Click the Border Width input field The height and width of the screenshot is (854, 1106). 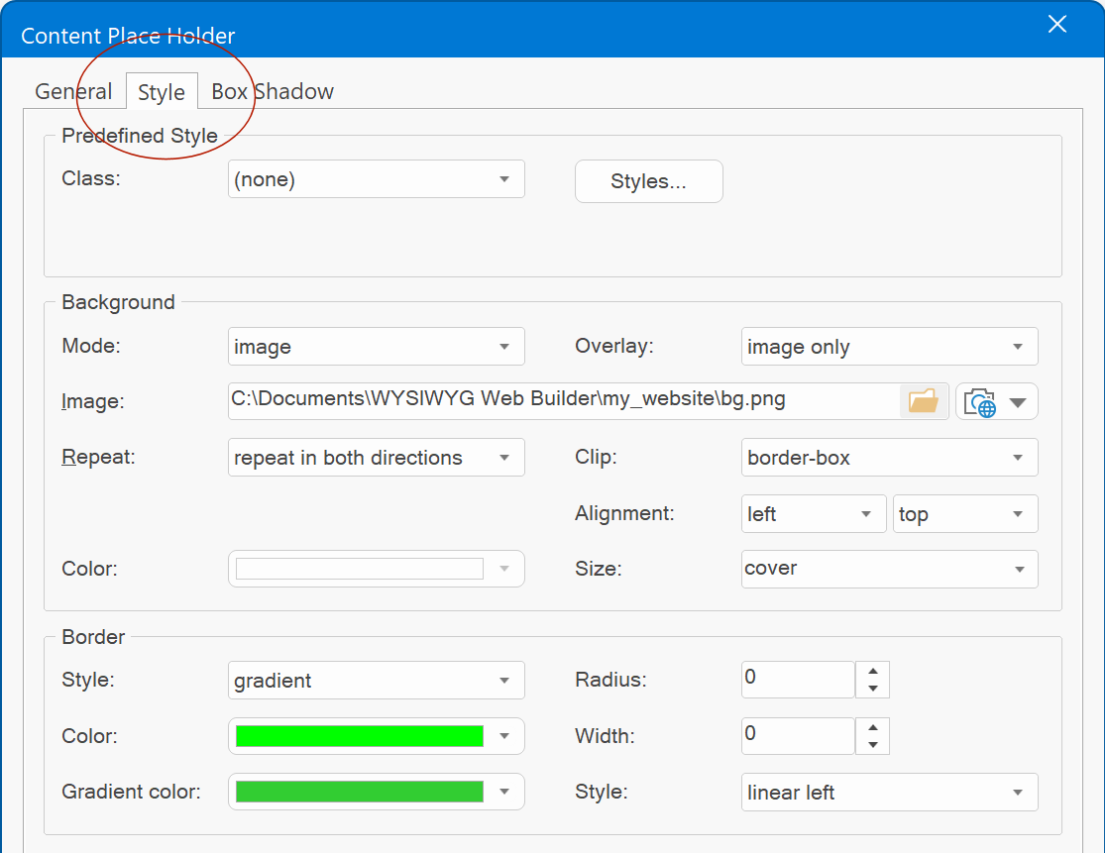click(x=798, y=736)
